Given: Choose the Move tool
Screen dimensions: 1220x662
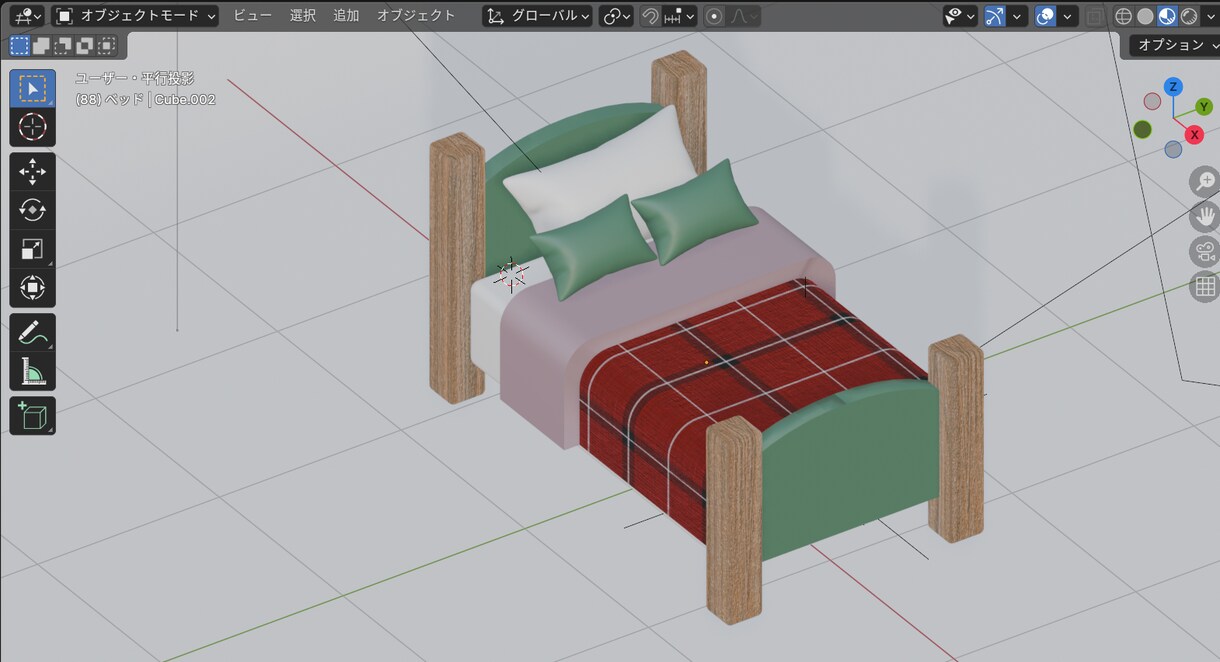Looking at the screenshot, I should tap(32, 172).
